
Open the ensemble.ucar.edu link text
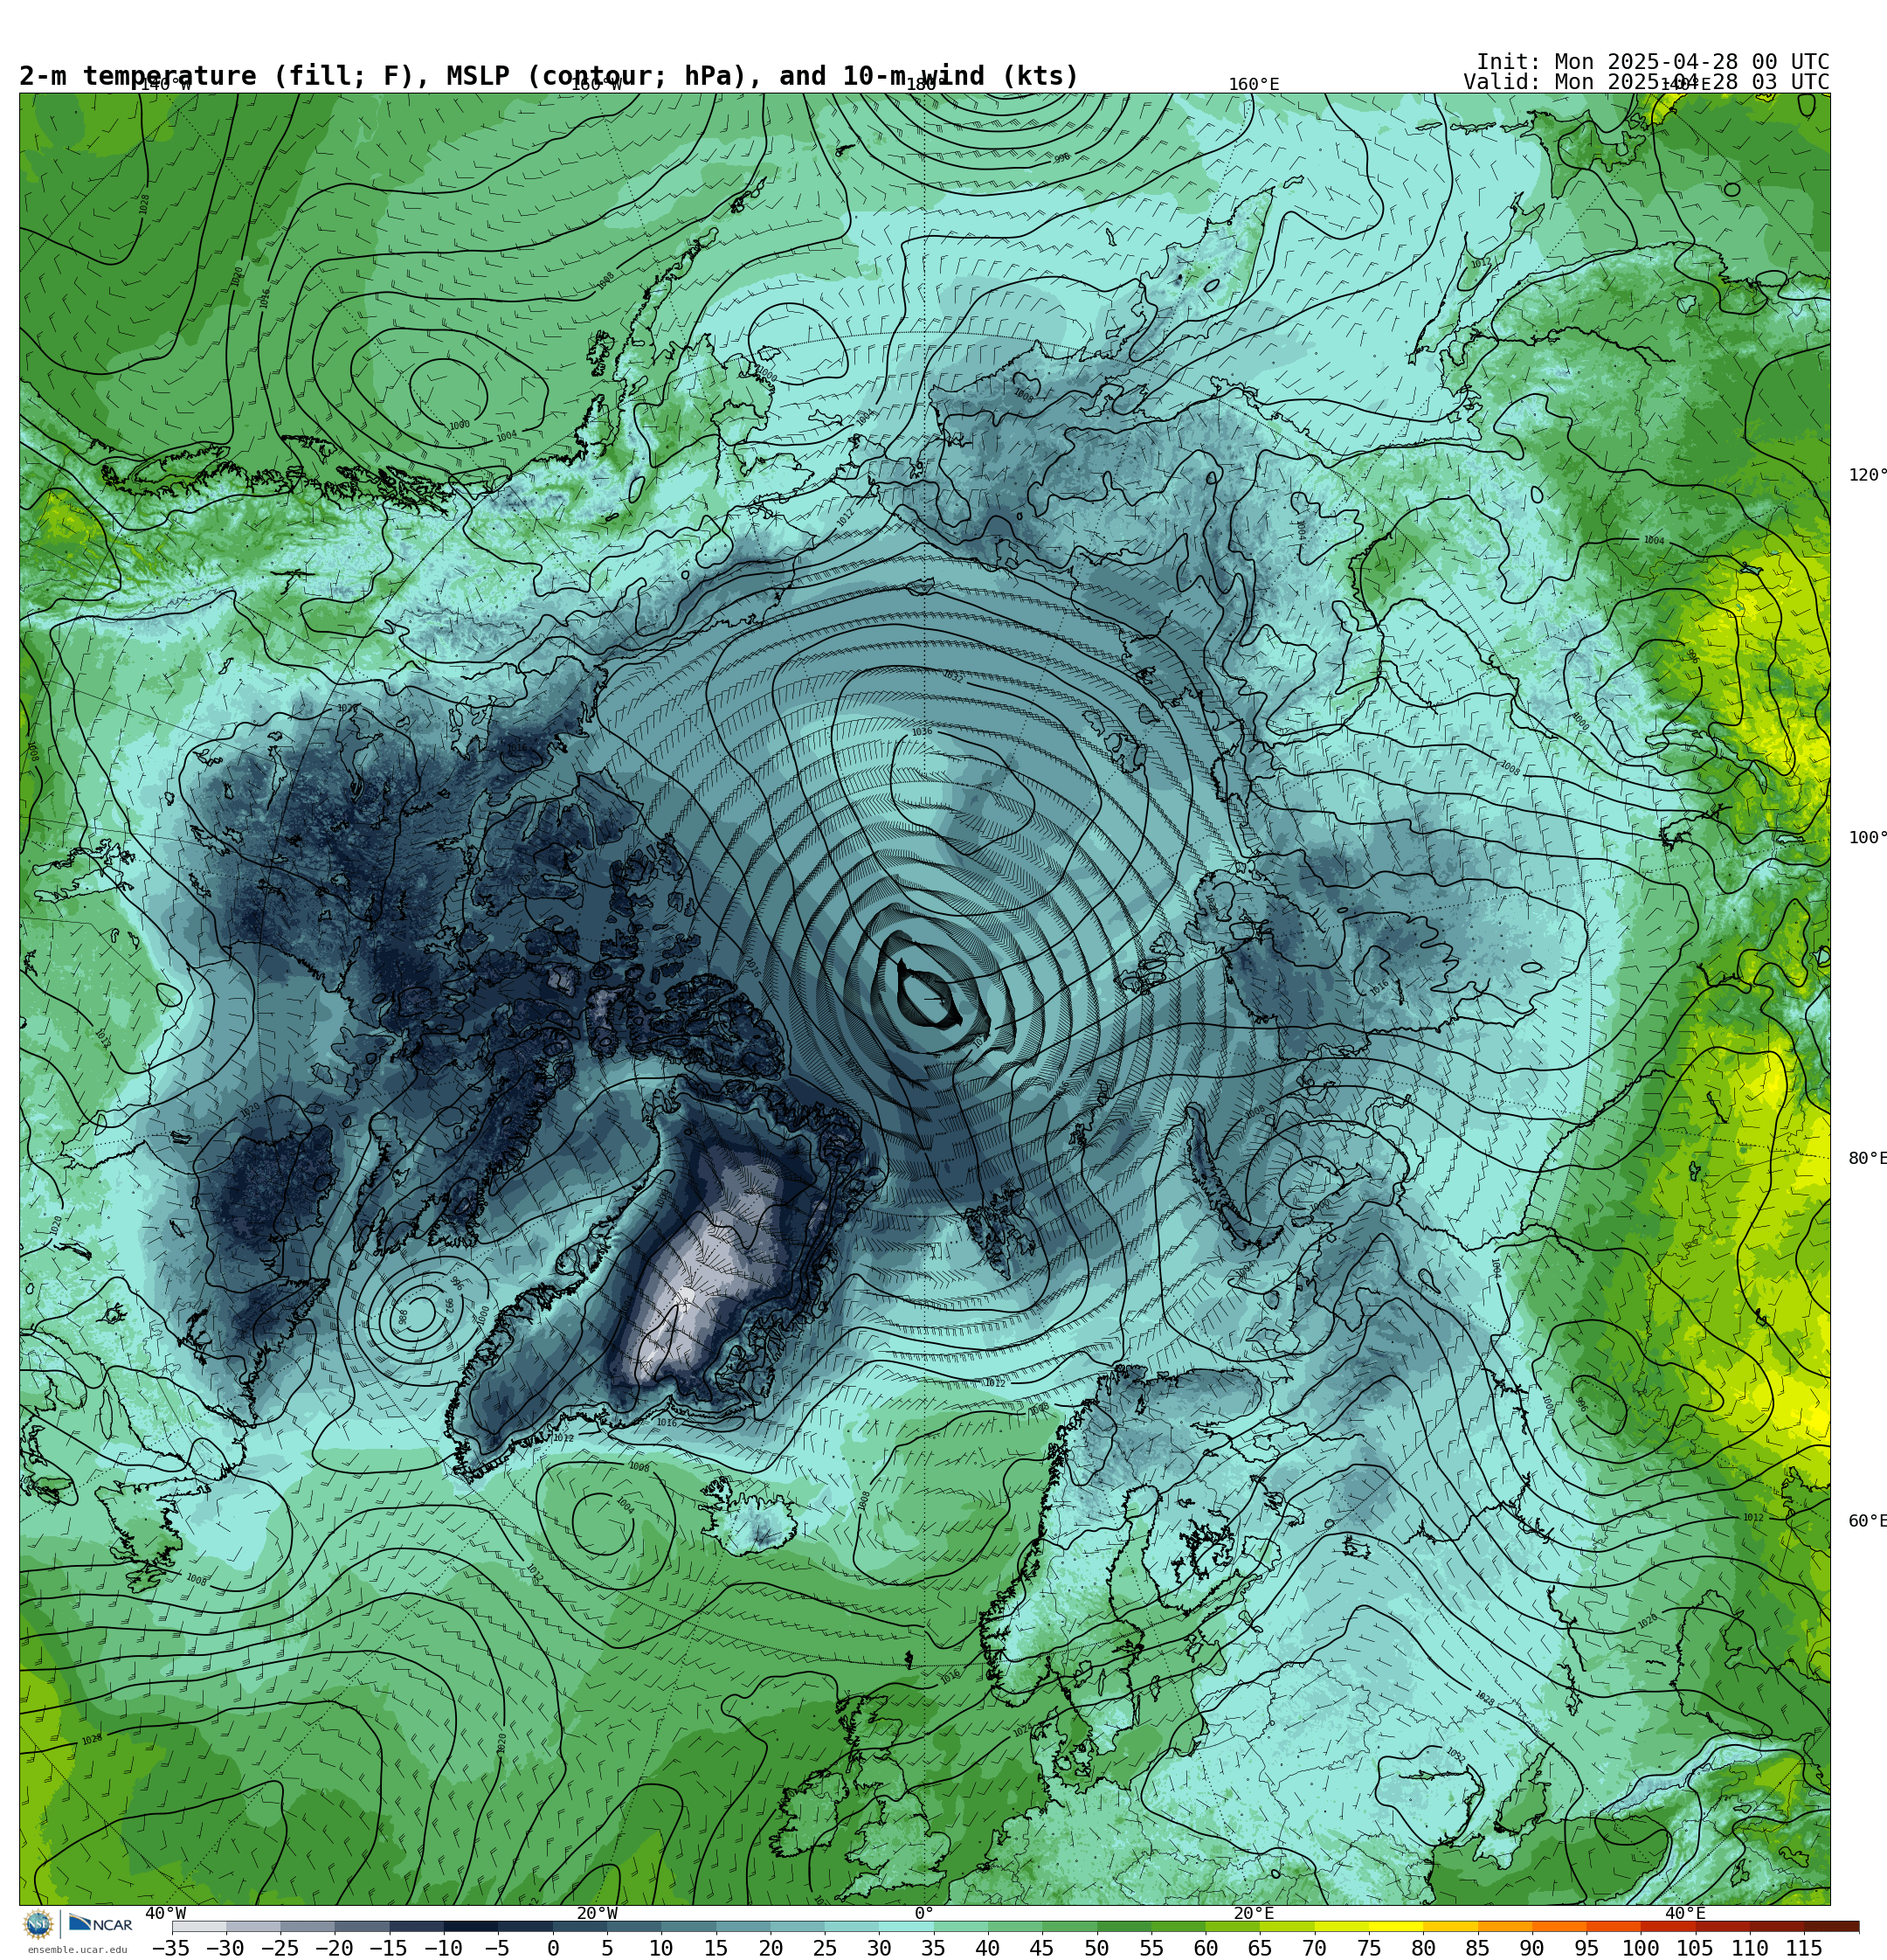point(77,1949)
